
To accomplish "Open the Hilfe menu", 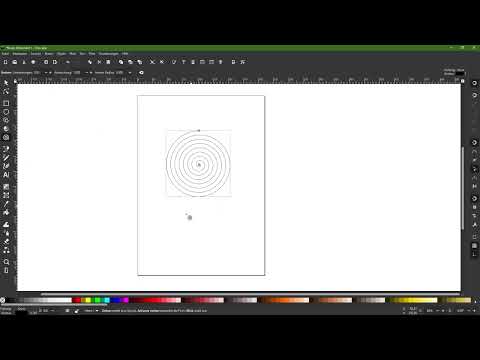I will [x=125, y=54].
